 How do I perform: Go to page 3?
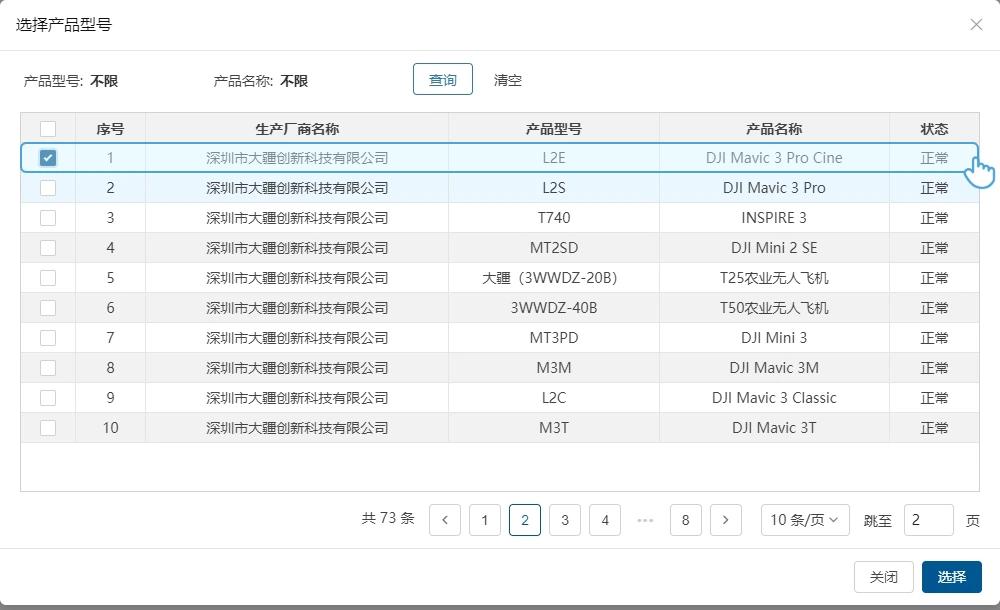tap(565, 520)
